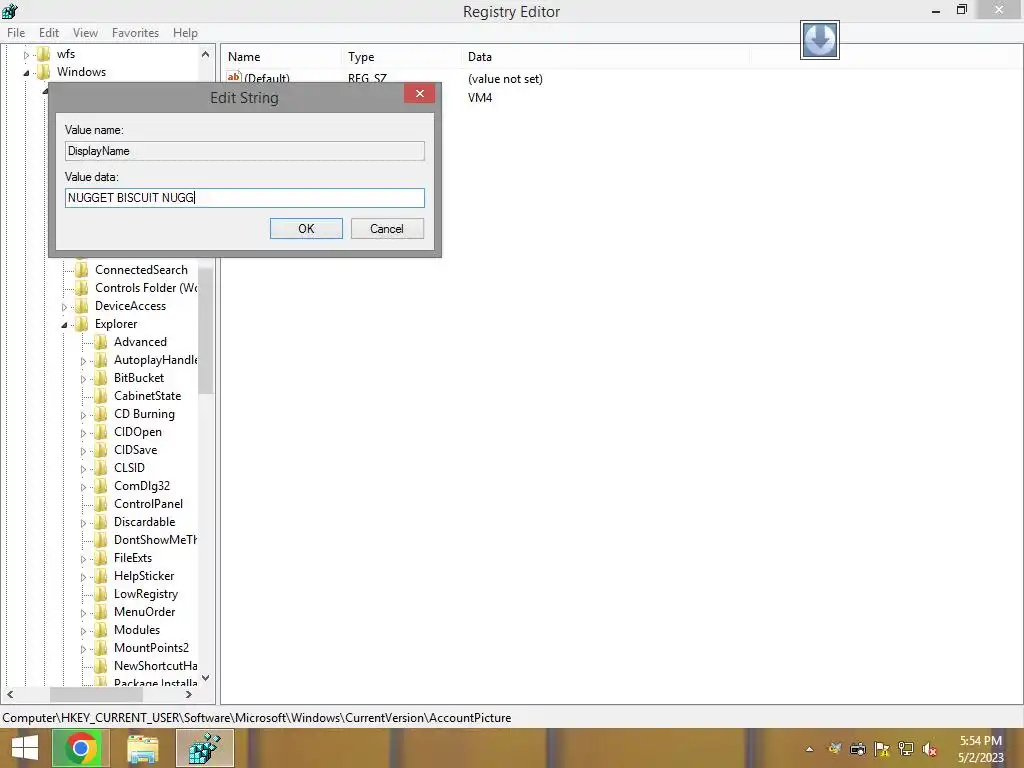
Task: Select the Windows folder icon
Action: [x=44, y=72]
